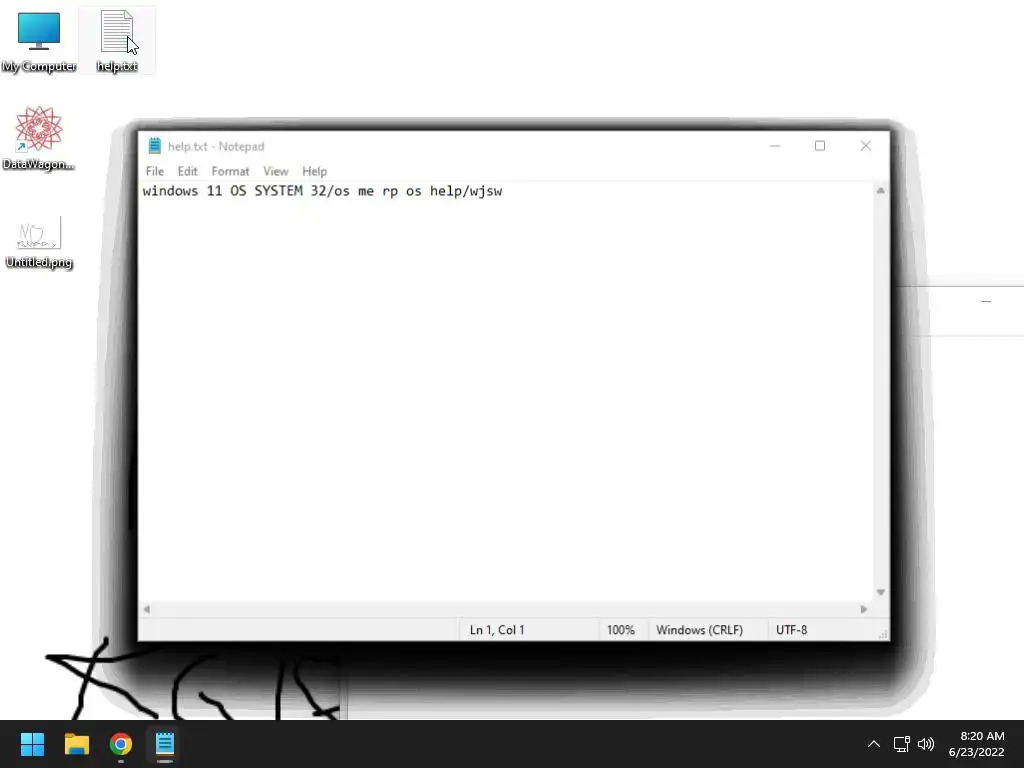
Task: Click the vertical scrollbar down arrow
Action: pos(880,592)
